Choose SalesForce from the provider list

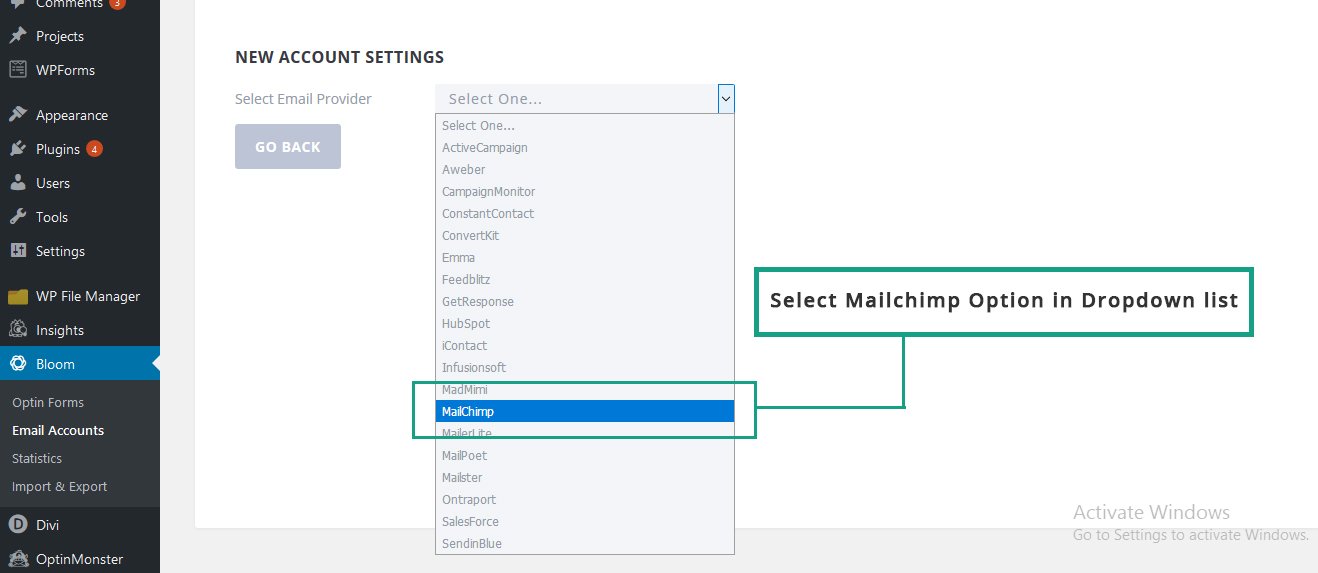[x=585, y=521]
